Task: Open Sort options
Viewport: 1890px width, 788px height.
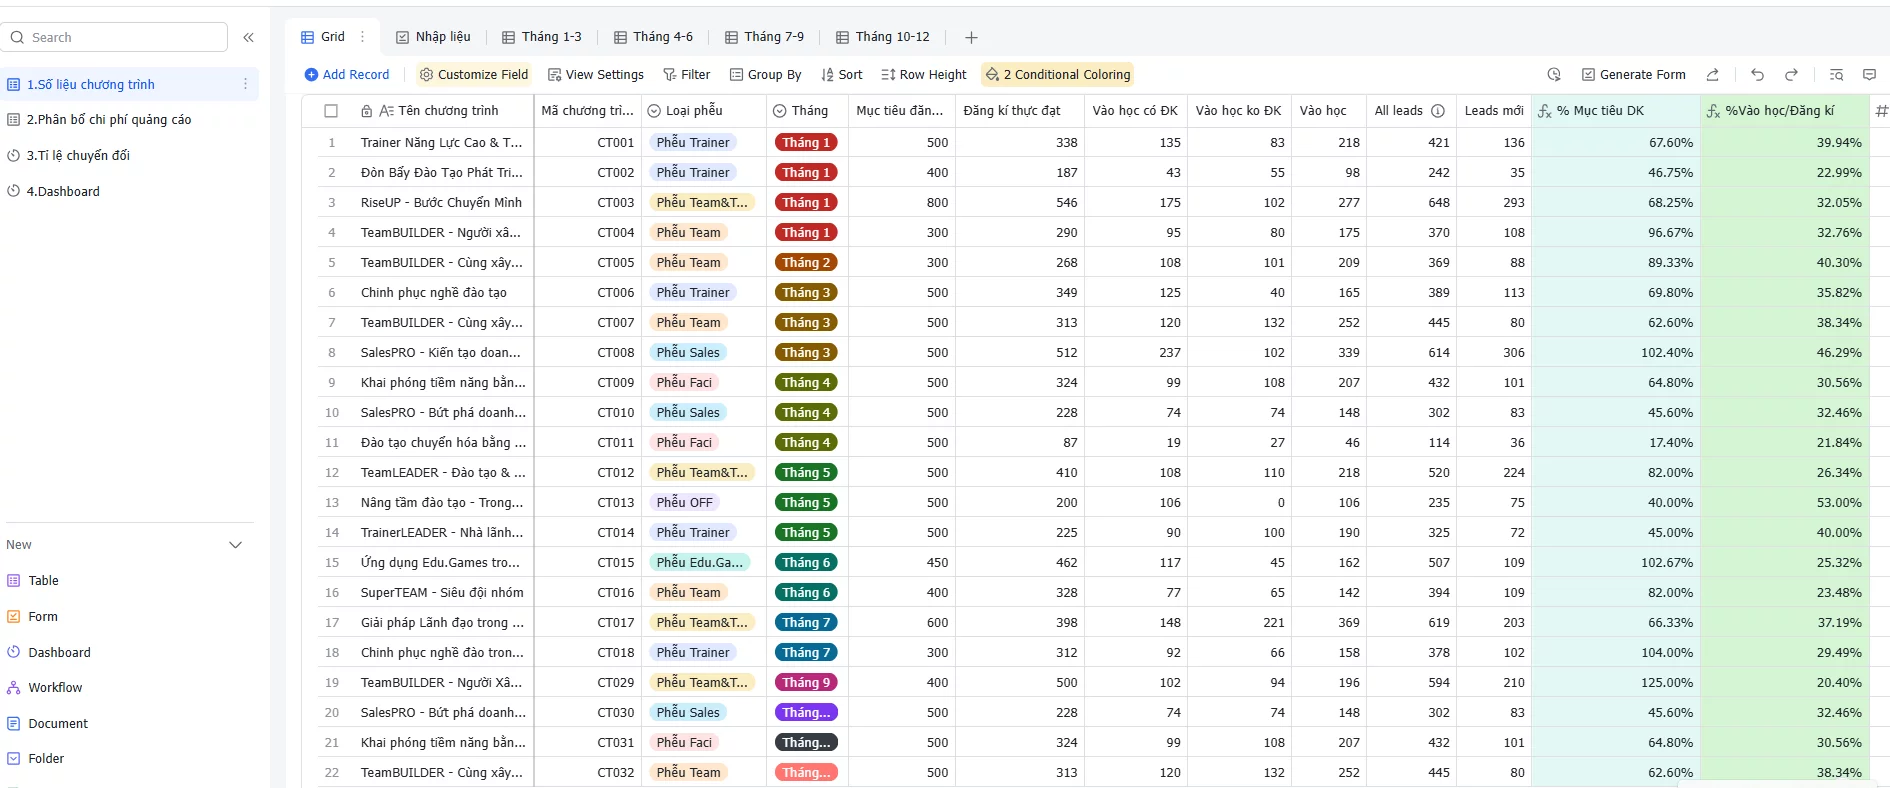Action: [x=841, y=74]
